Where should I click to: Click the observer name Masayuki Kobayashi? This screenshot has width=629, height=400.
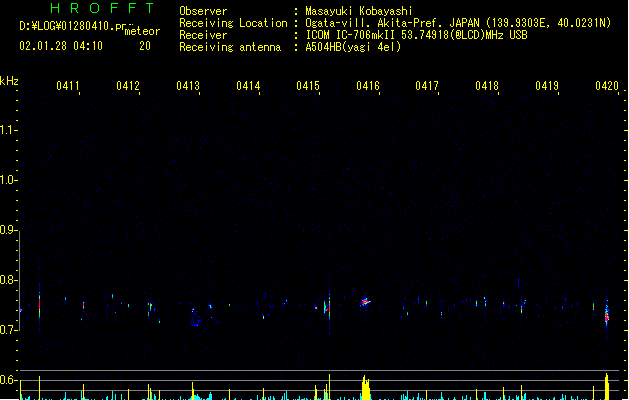[x=358, y=11]
